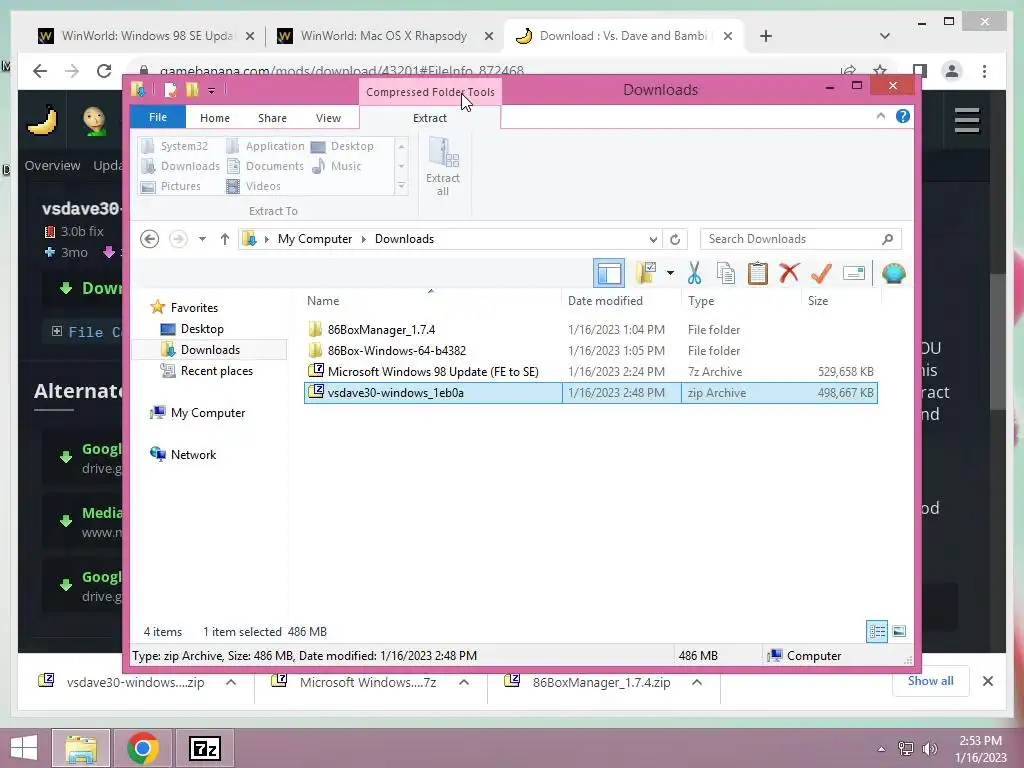Click Favorites star heading in sidebar
The width and height of the screenshot is (1024, 768).
coord(194,308)
